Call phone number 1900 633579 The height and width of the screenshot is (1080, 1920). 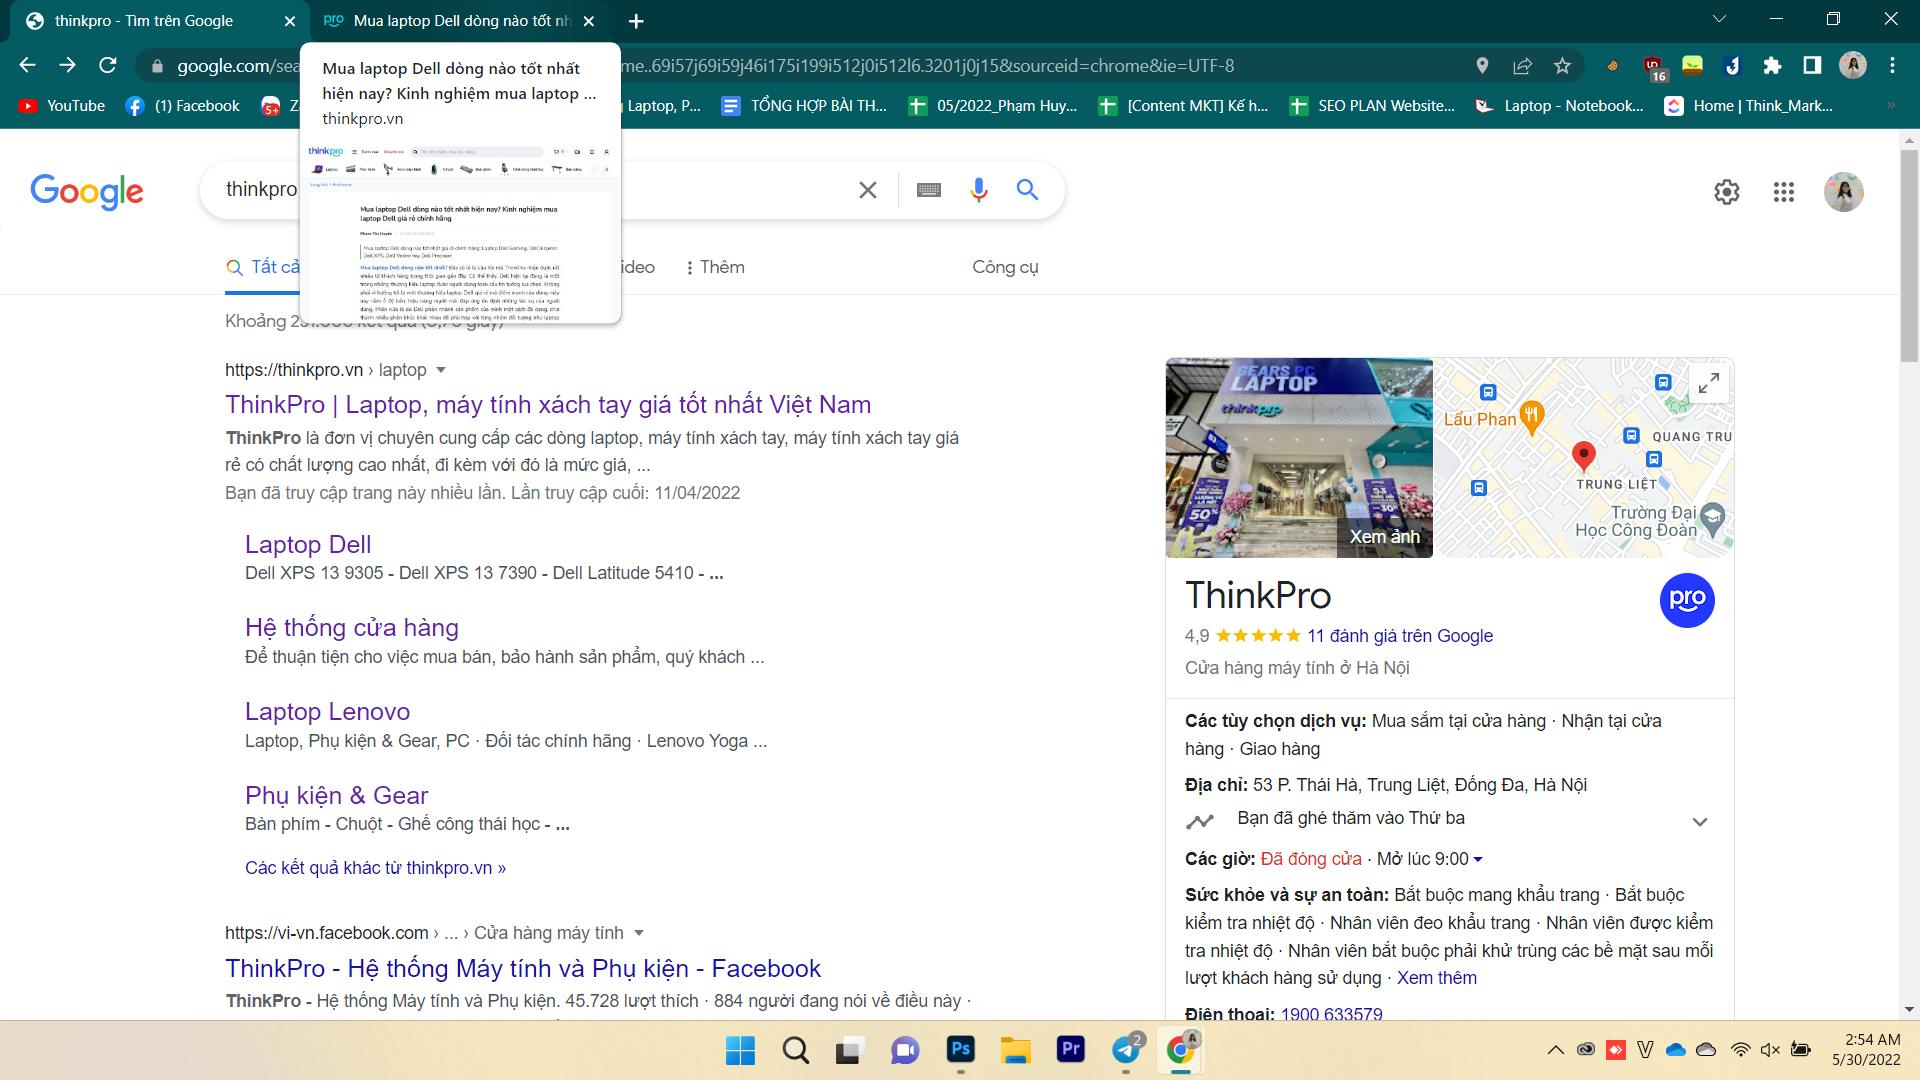(1331, 1013)
